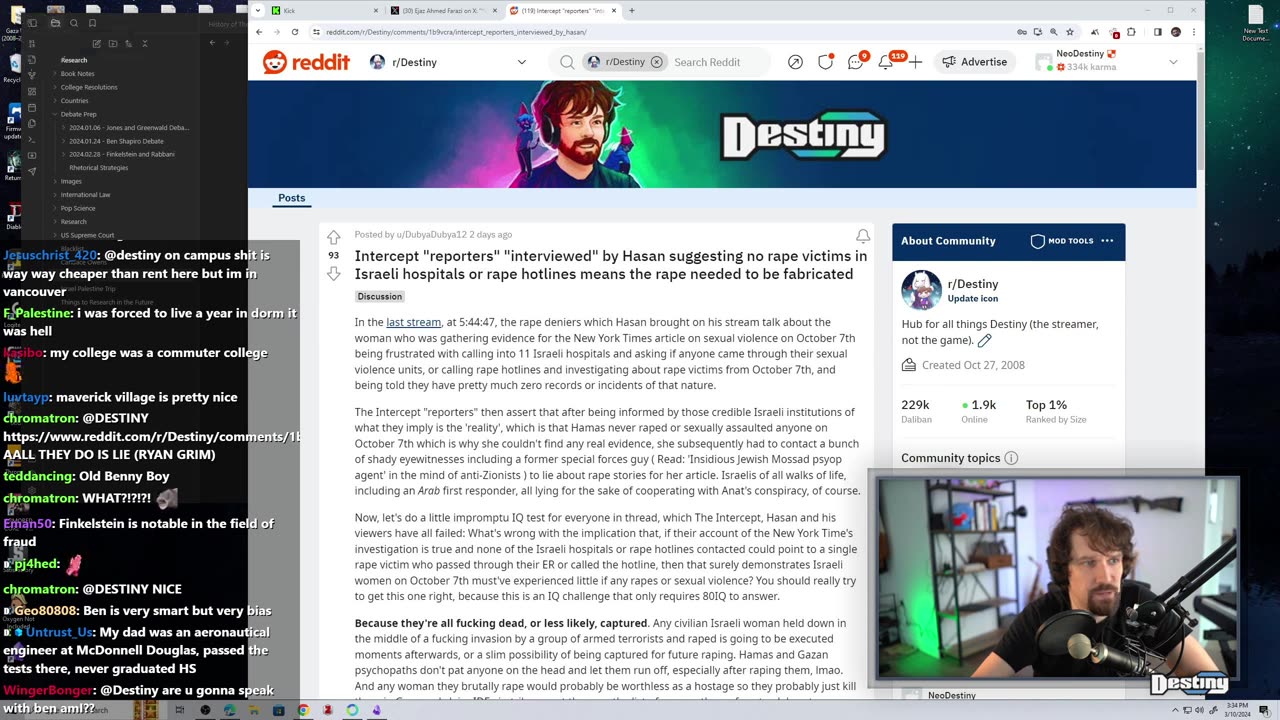Click the Update icon link
Viewport: 1280px width, 720px height.
tap(972, 299)
